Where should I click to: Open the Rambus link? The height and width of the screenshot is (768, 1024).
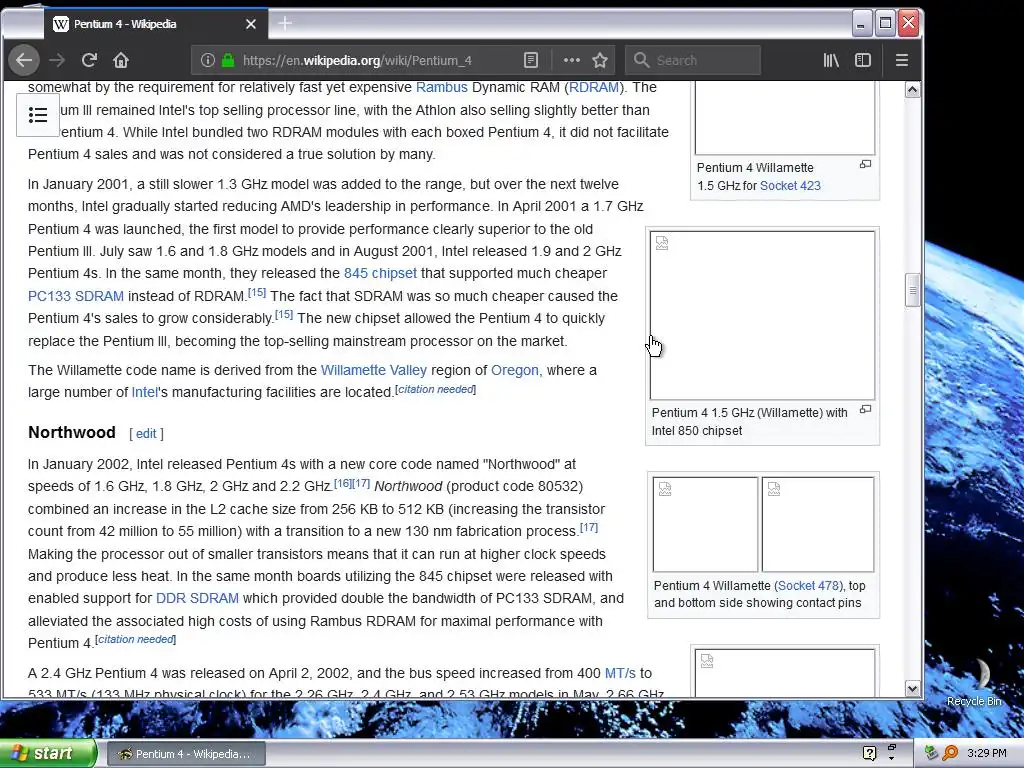click(x=441, y=87)
